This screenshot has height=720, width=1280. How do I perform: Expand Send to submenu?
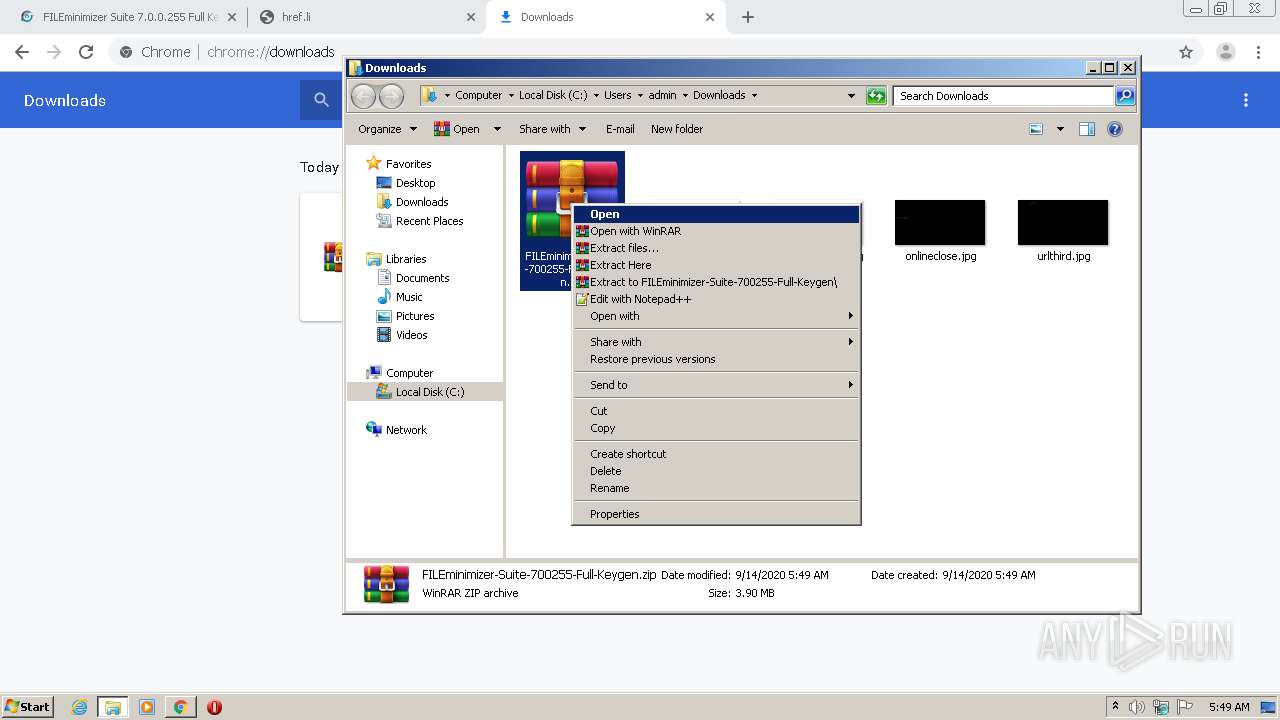pos(716,385)
